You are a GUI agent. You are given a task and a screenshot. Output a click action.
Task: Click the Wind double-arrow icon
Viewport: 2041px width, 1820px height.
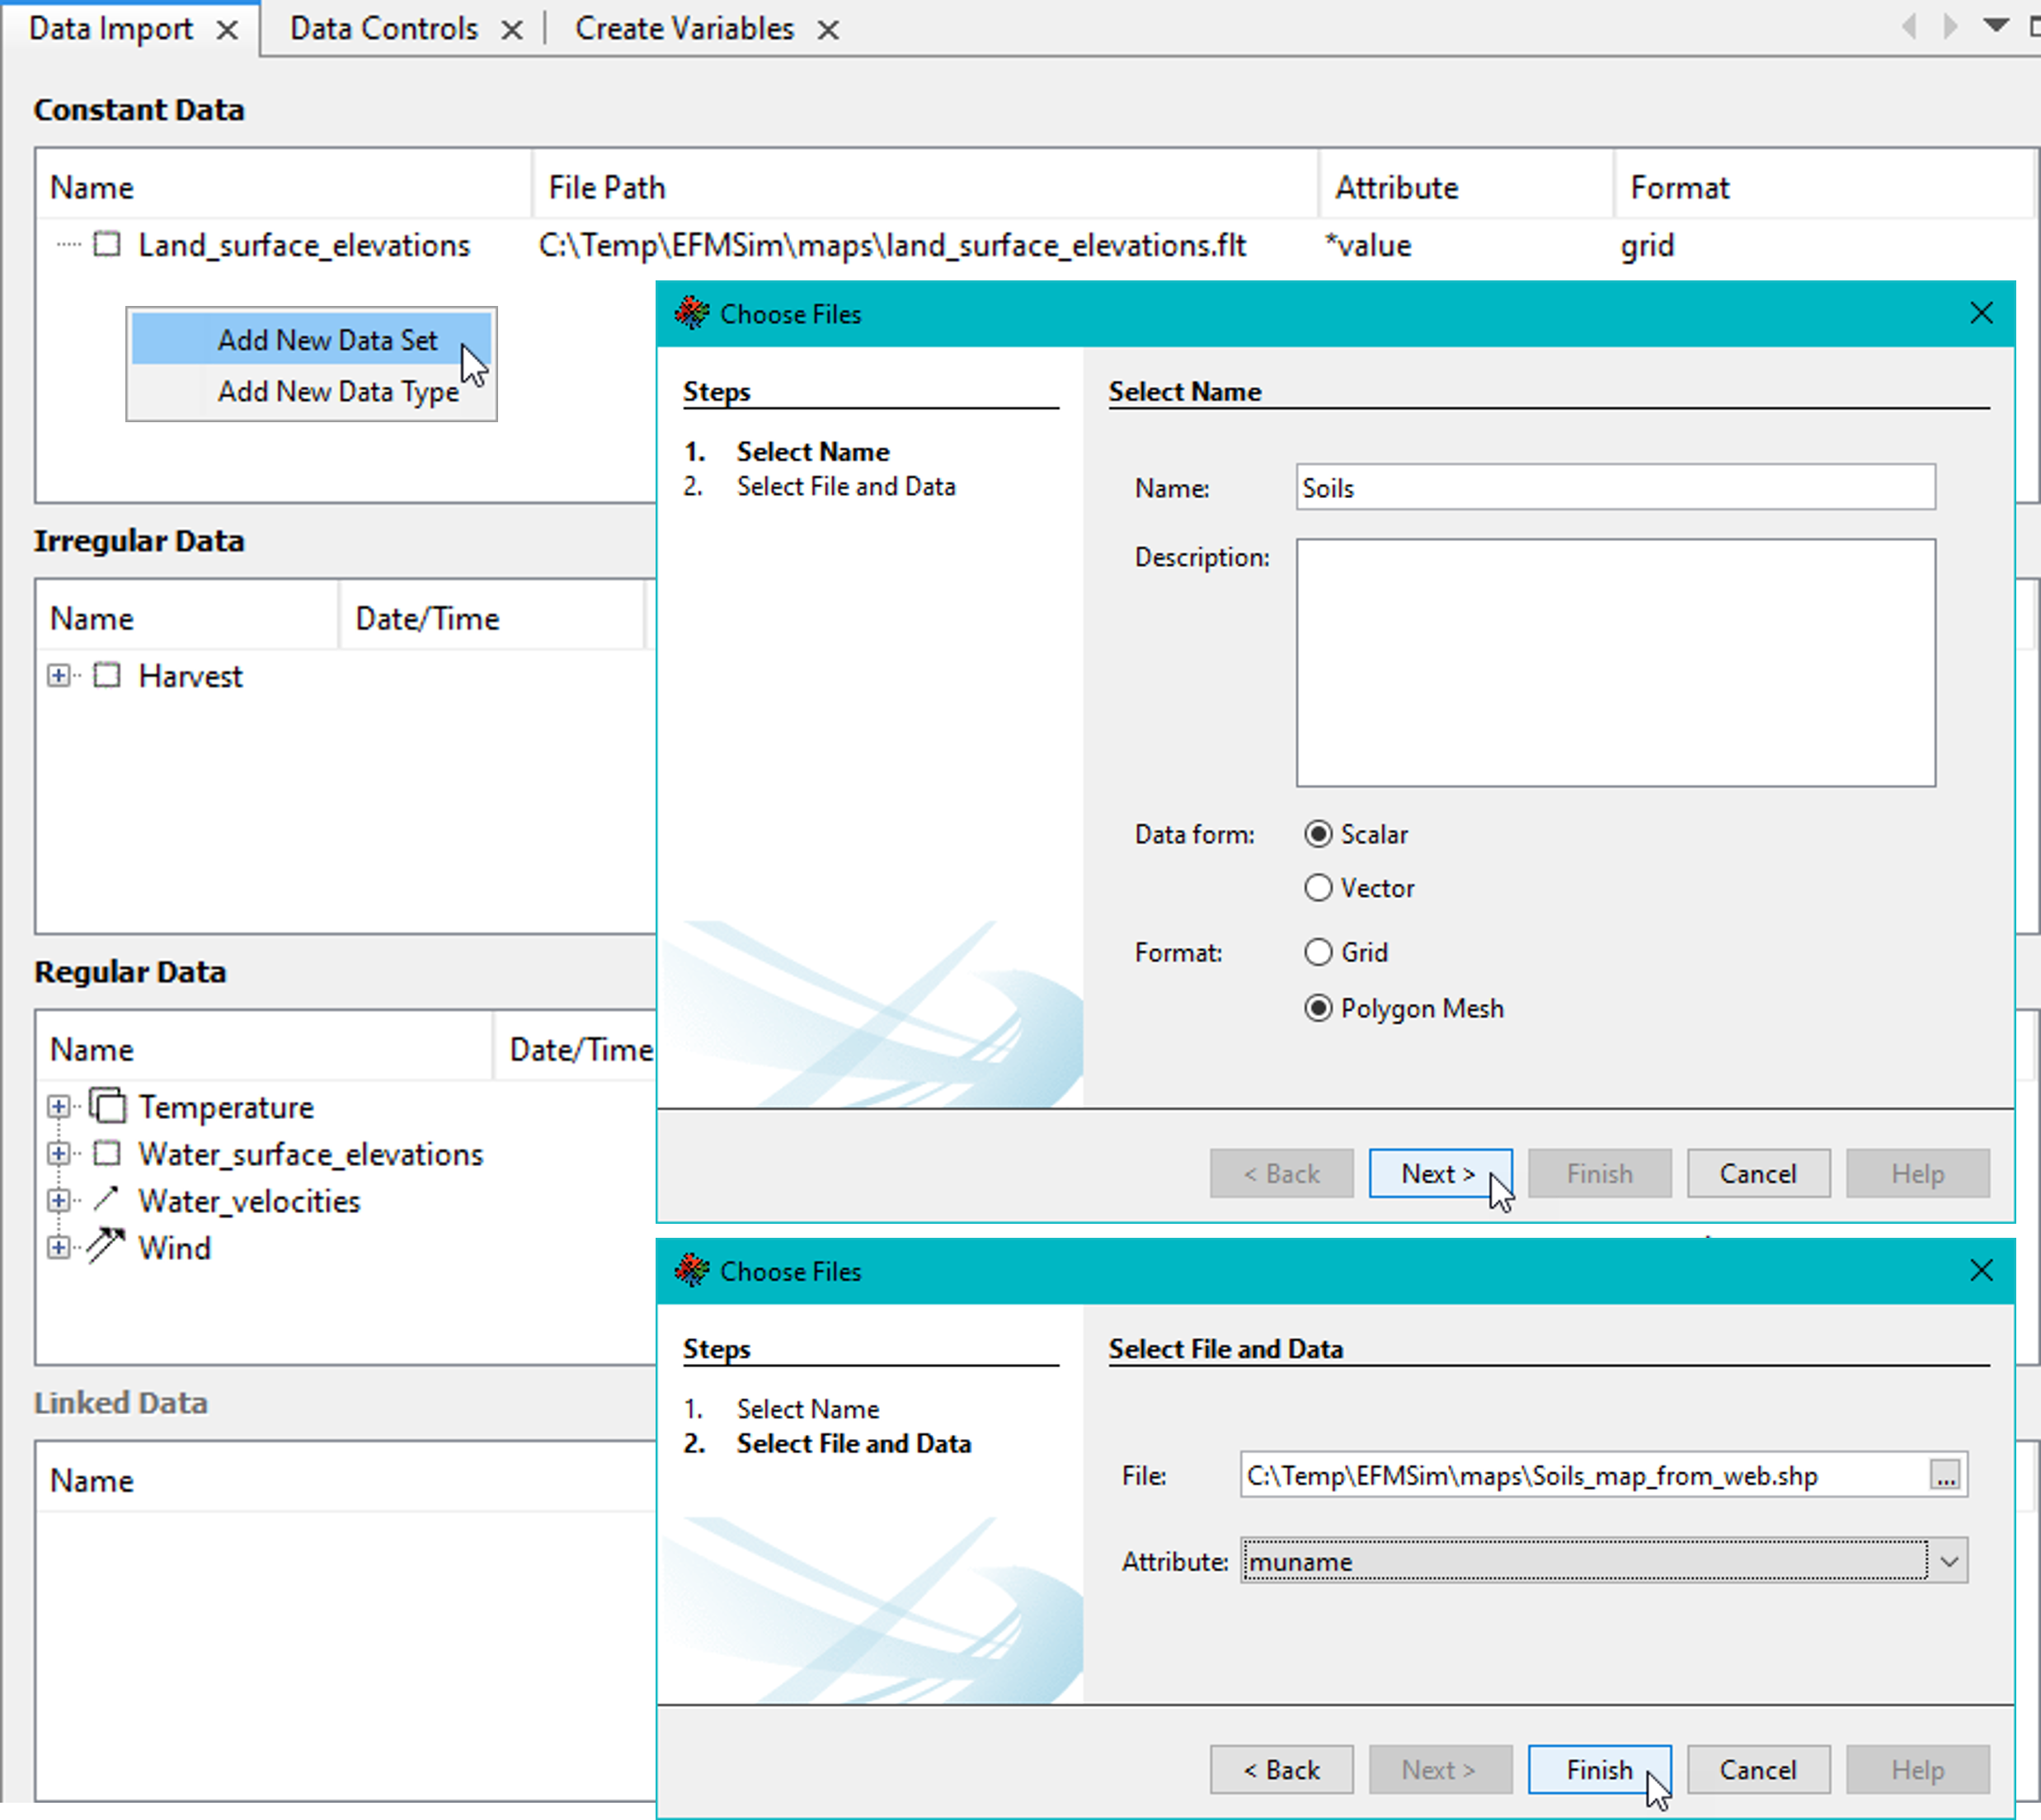105,1246
